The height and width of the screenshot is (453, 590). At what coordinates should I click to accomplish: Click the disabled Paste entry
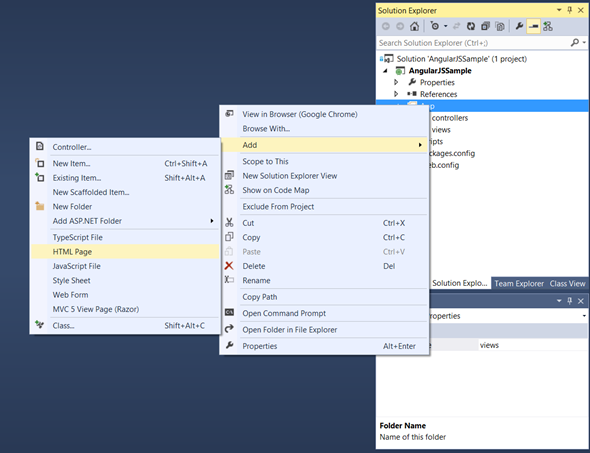(324, 252)
